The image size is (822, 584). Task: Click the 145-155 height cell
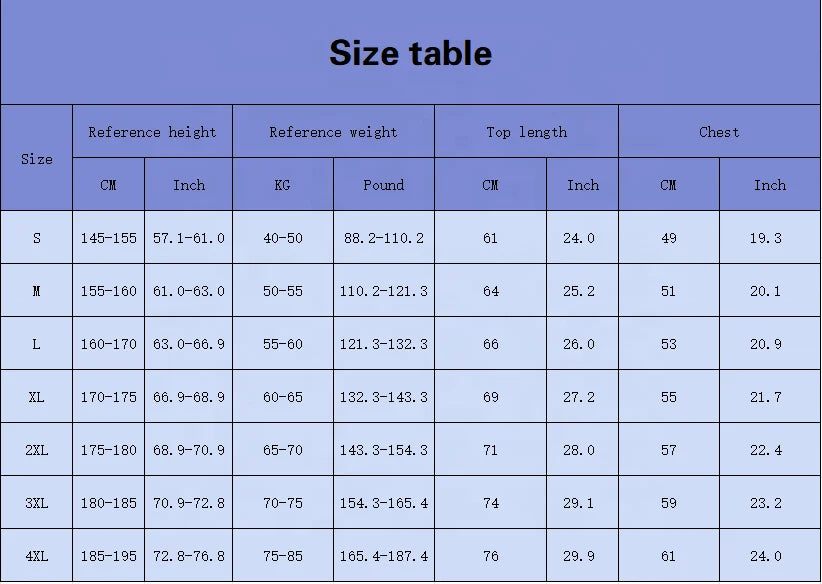point(108,238)
